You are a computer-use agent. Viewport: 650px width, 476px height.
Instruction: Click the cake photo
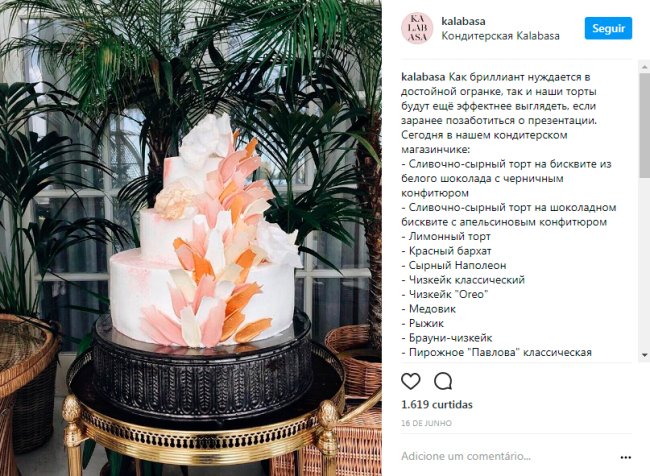click(191, 238)
